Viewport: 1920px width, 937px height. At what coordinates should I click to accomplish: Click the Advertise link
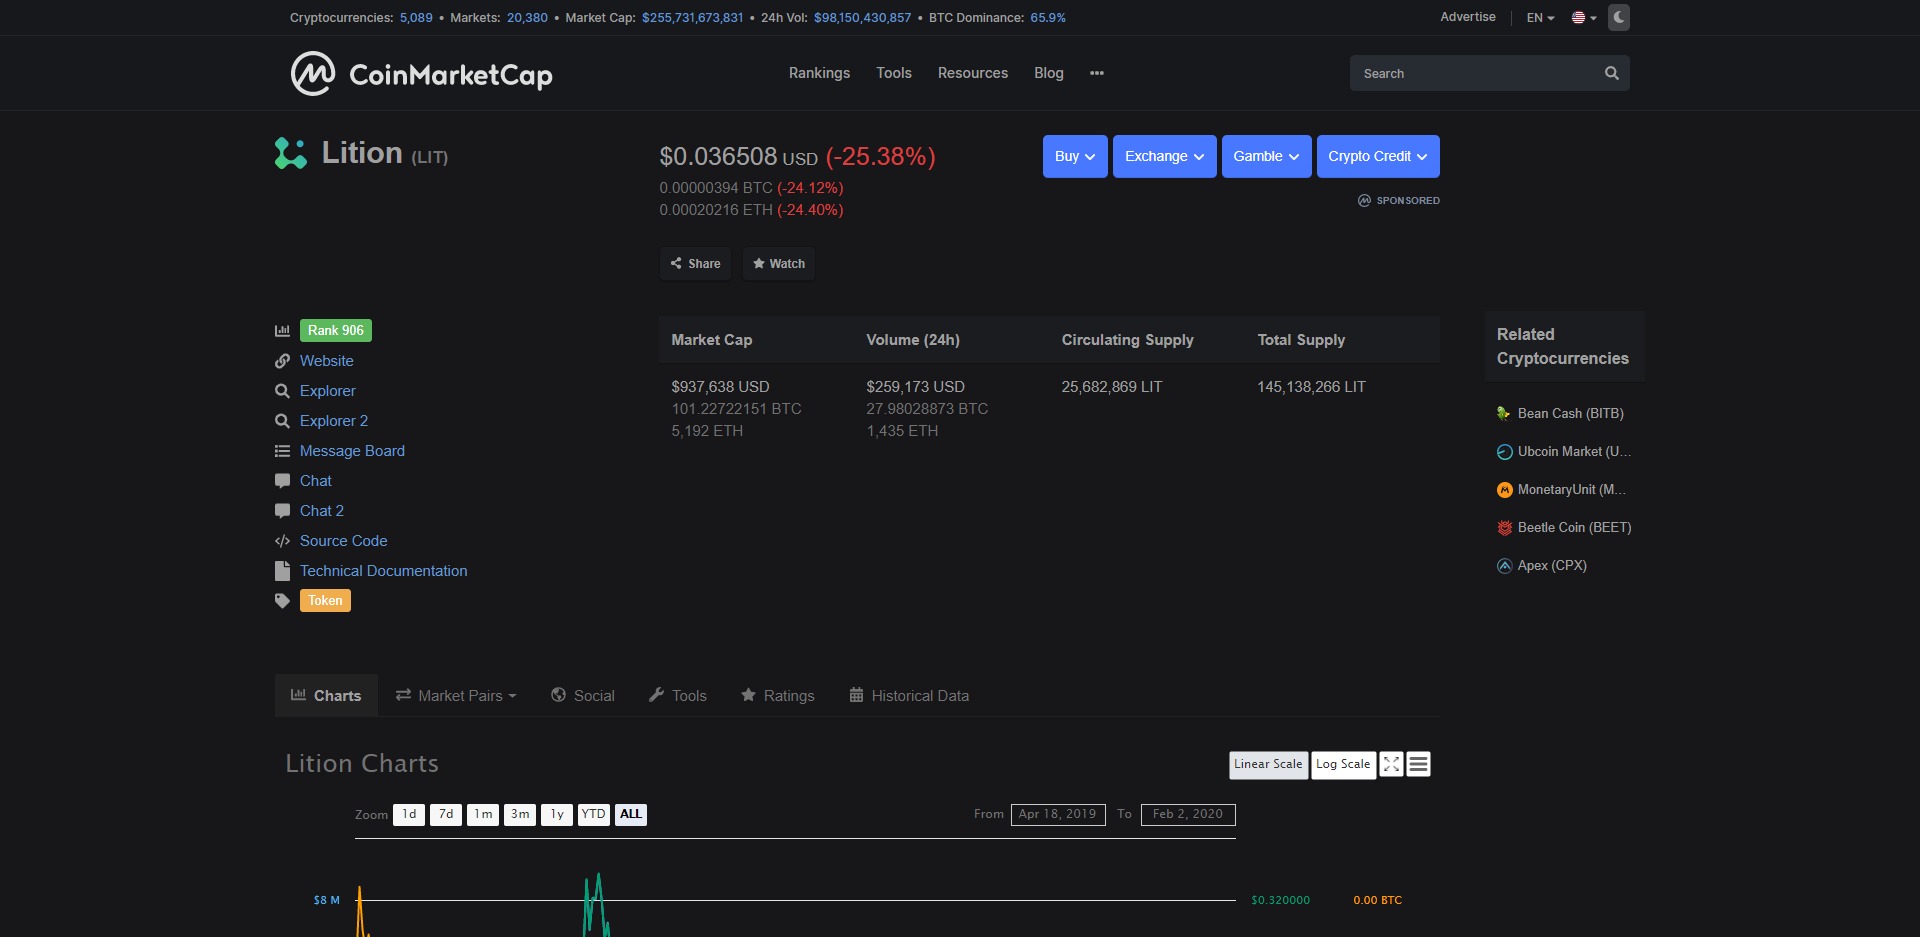(1468, 17)
